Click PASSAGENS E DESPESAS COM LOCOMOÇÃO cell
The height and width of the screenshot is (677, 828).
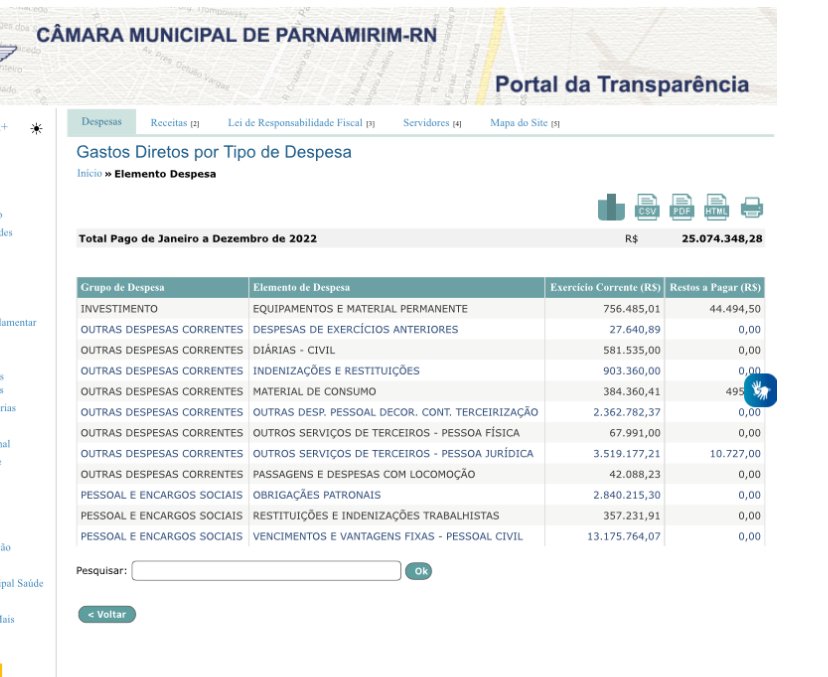pos(364,474)
